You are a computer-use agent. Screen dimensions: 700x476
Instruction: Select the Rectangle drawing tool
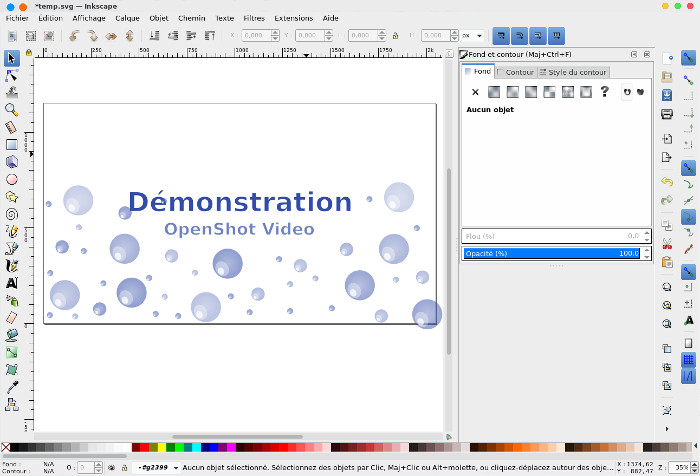[12, 144]
